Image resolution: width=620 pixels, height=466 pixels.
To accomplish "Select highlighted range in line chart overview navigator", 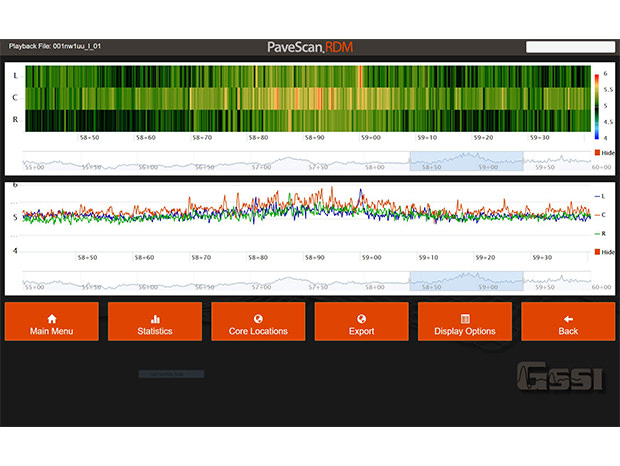I will click(x=466, y=281).
